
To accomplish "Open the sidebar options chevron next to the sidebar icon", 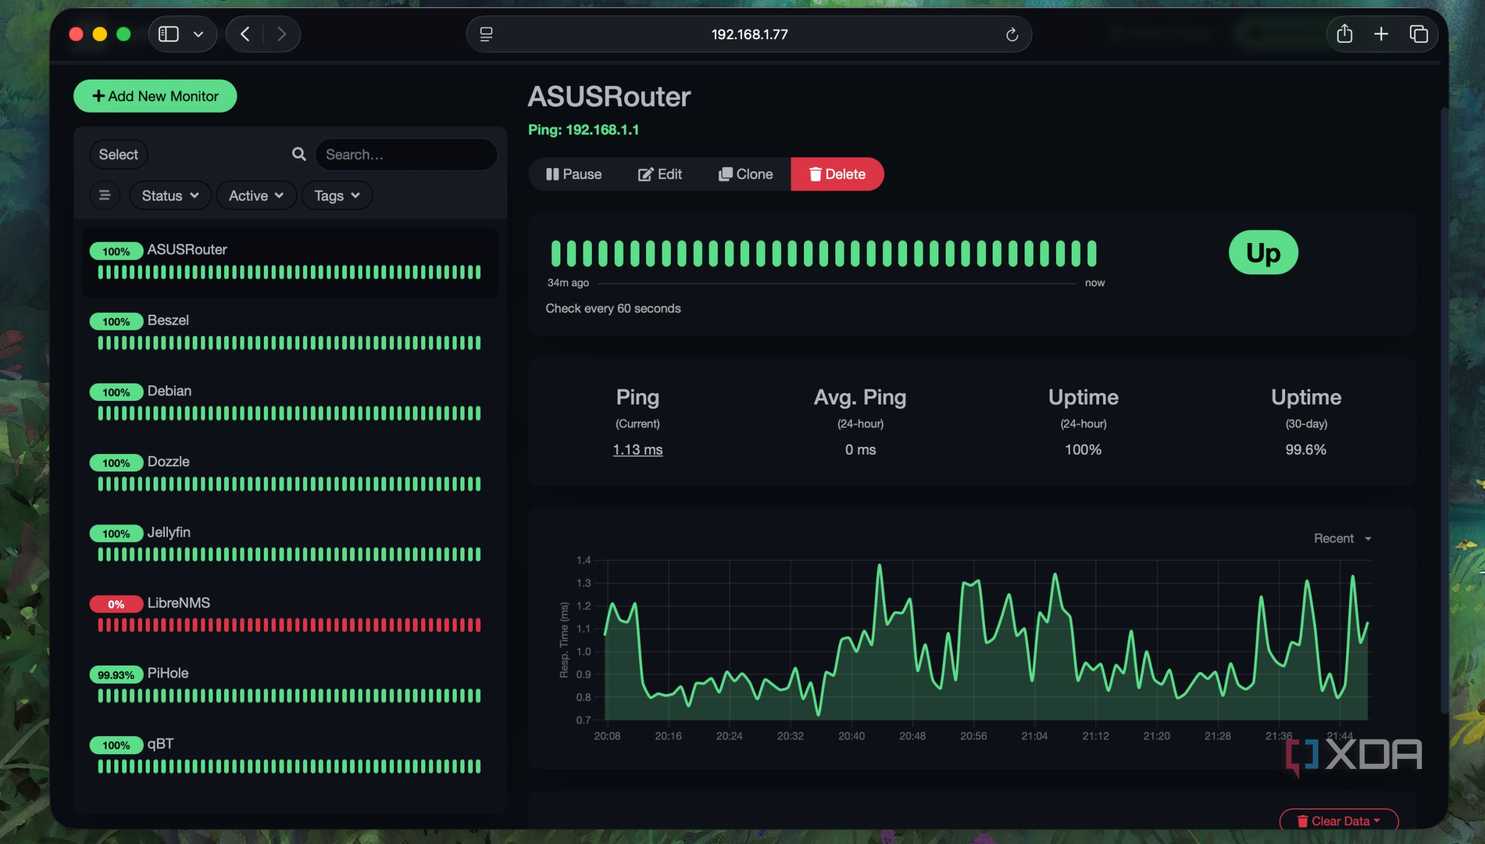I will click(198, 34).
